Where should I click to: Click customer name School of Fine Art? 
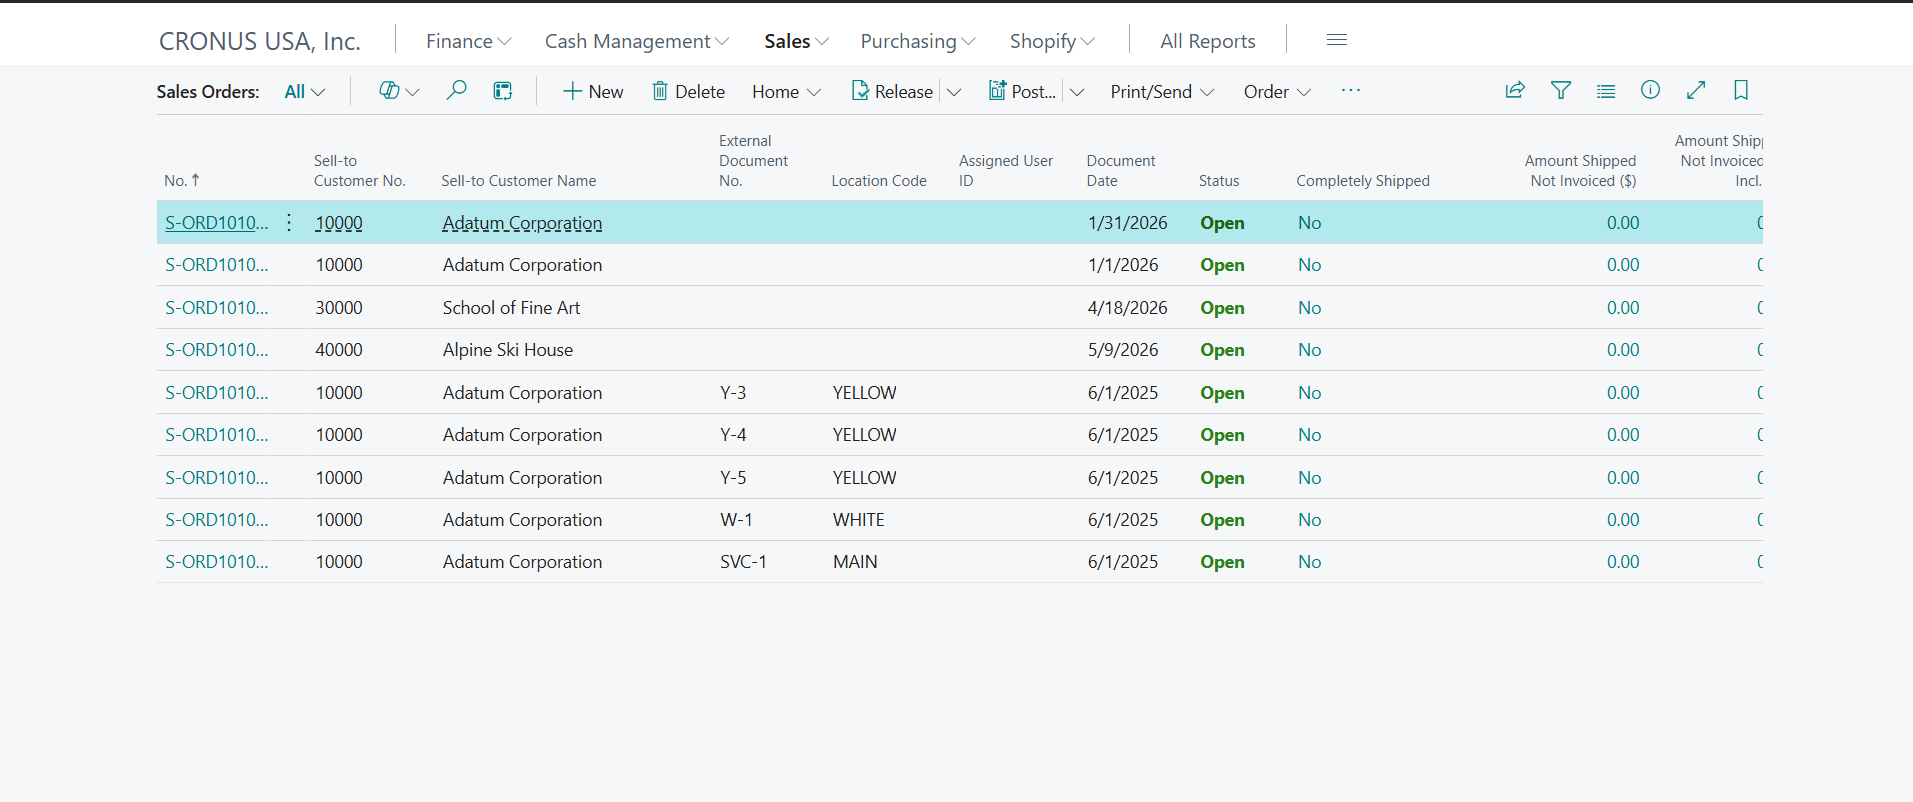[x=511, y=307]
